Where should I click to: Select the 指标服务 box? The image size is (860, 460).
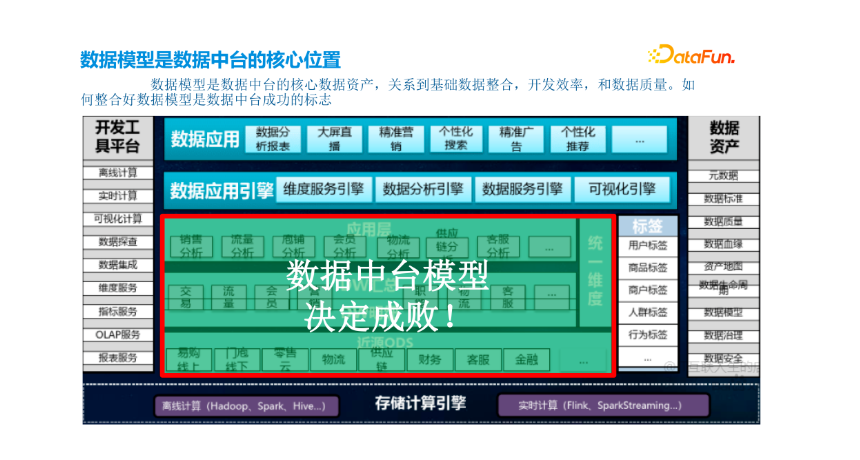pyautogui.click(x=118, y=311)
